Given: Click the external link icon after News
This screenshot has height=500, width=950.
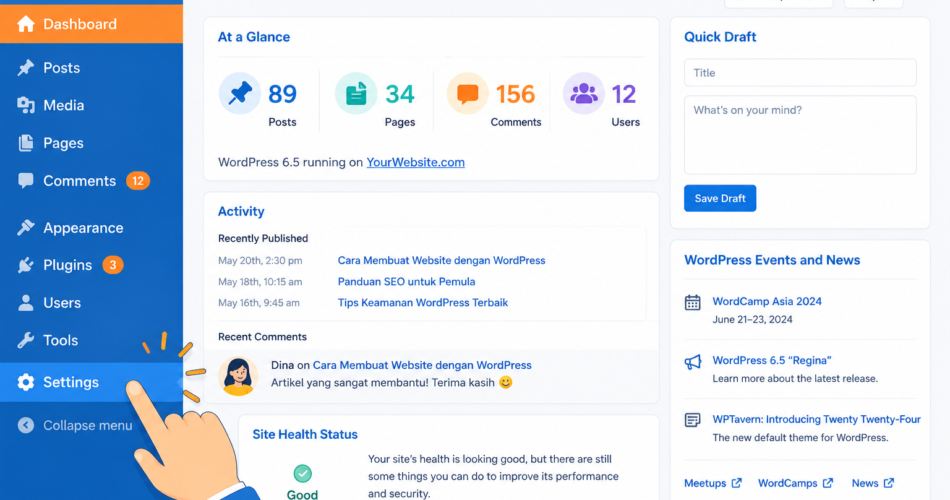Looking at the screenshot, I should (x=889, y=483).
